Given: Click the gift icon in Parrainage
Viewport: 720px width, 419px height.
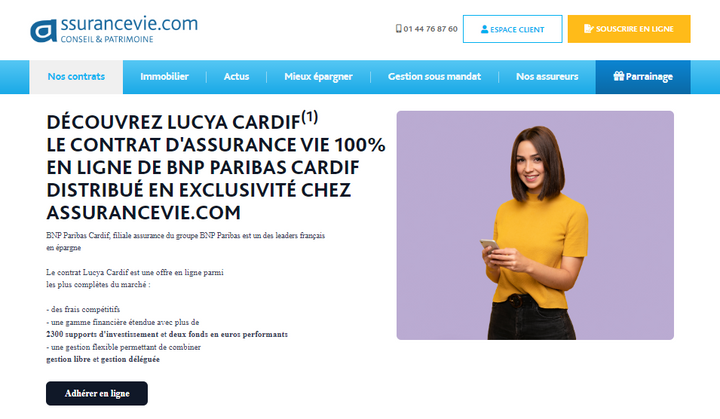Looking at the screenshot, I should [x=619, y=76].
